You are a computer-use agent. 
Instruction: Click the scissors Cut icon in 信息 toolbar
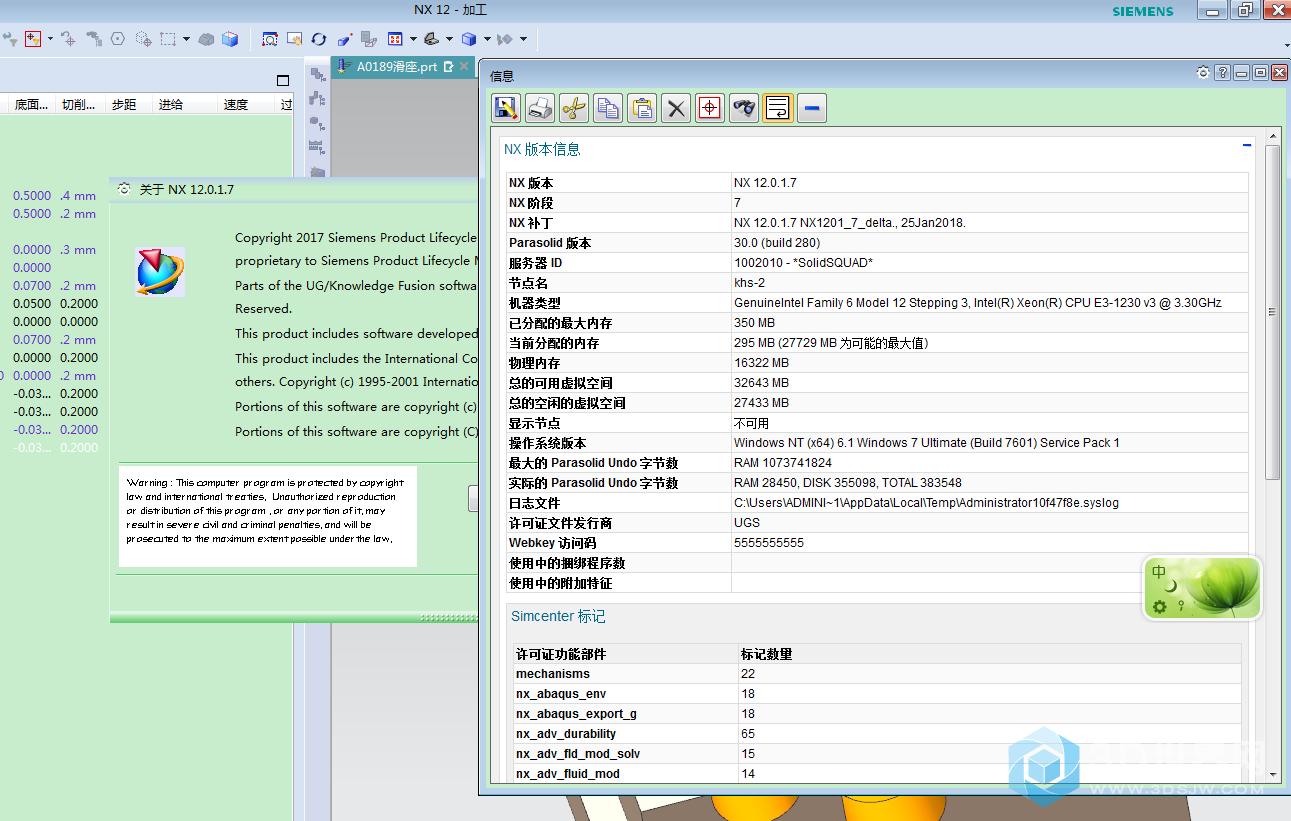574,108
